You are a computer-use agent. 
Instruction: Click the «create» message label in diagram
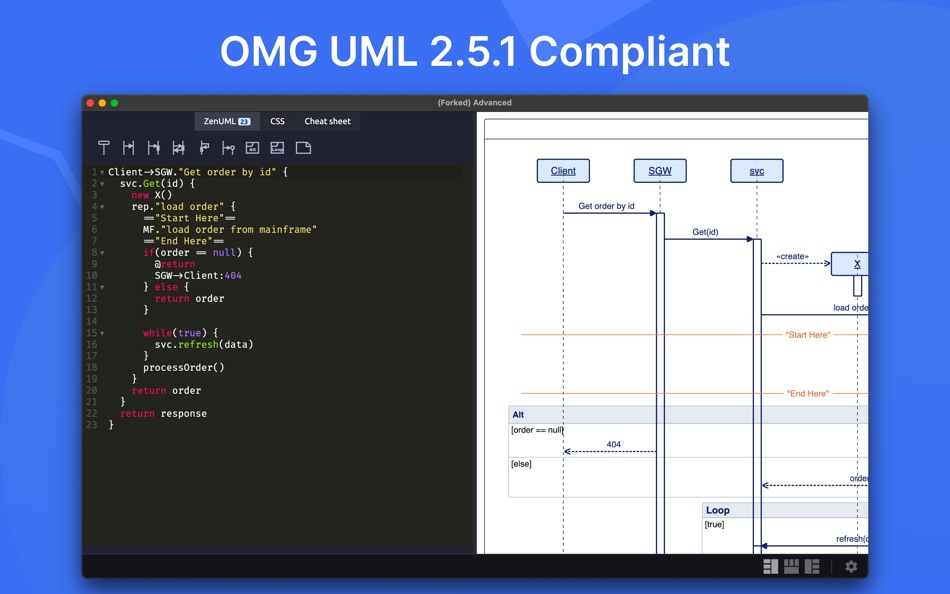point(792,256)
